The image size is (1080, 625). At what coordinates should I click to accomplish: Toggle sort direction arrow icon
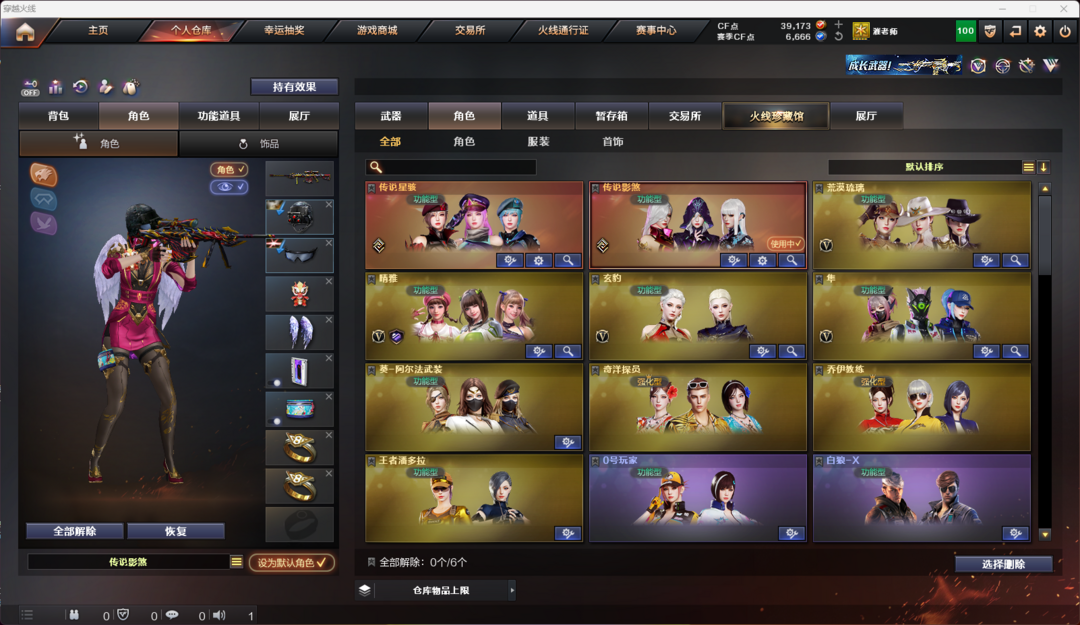(1043, 167)
